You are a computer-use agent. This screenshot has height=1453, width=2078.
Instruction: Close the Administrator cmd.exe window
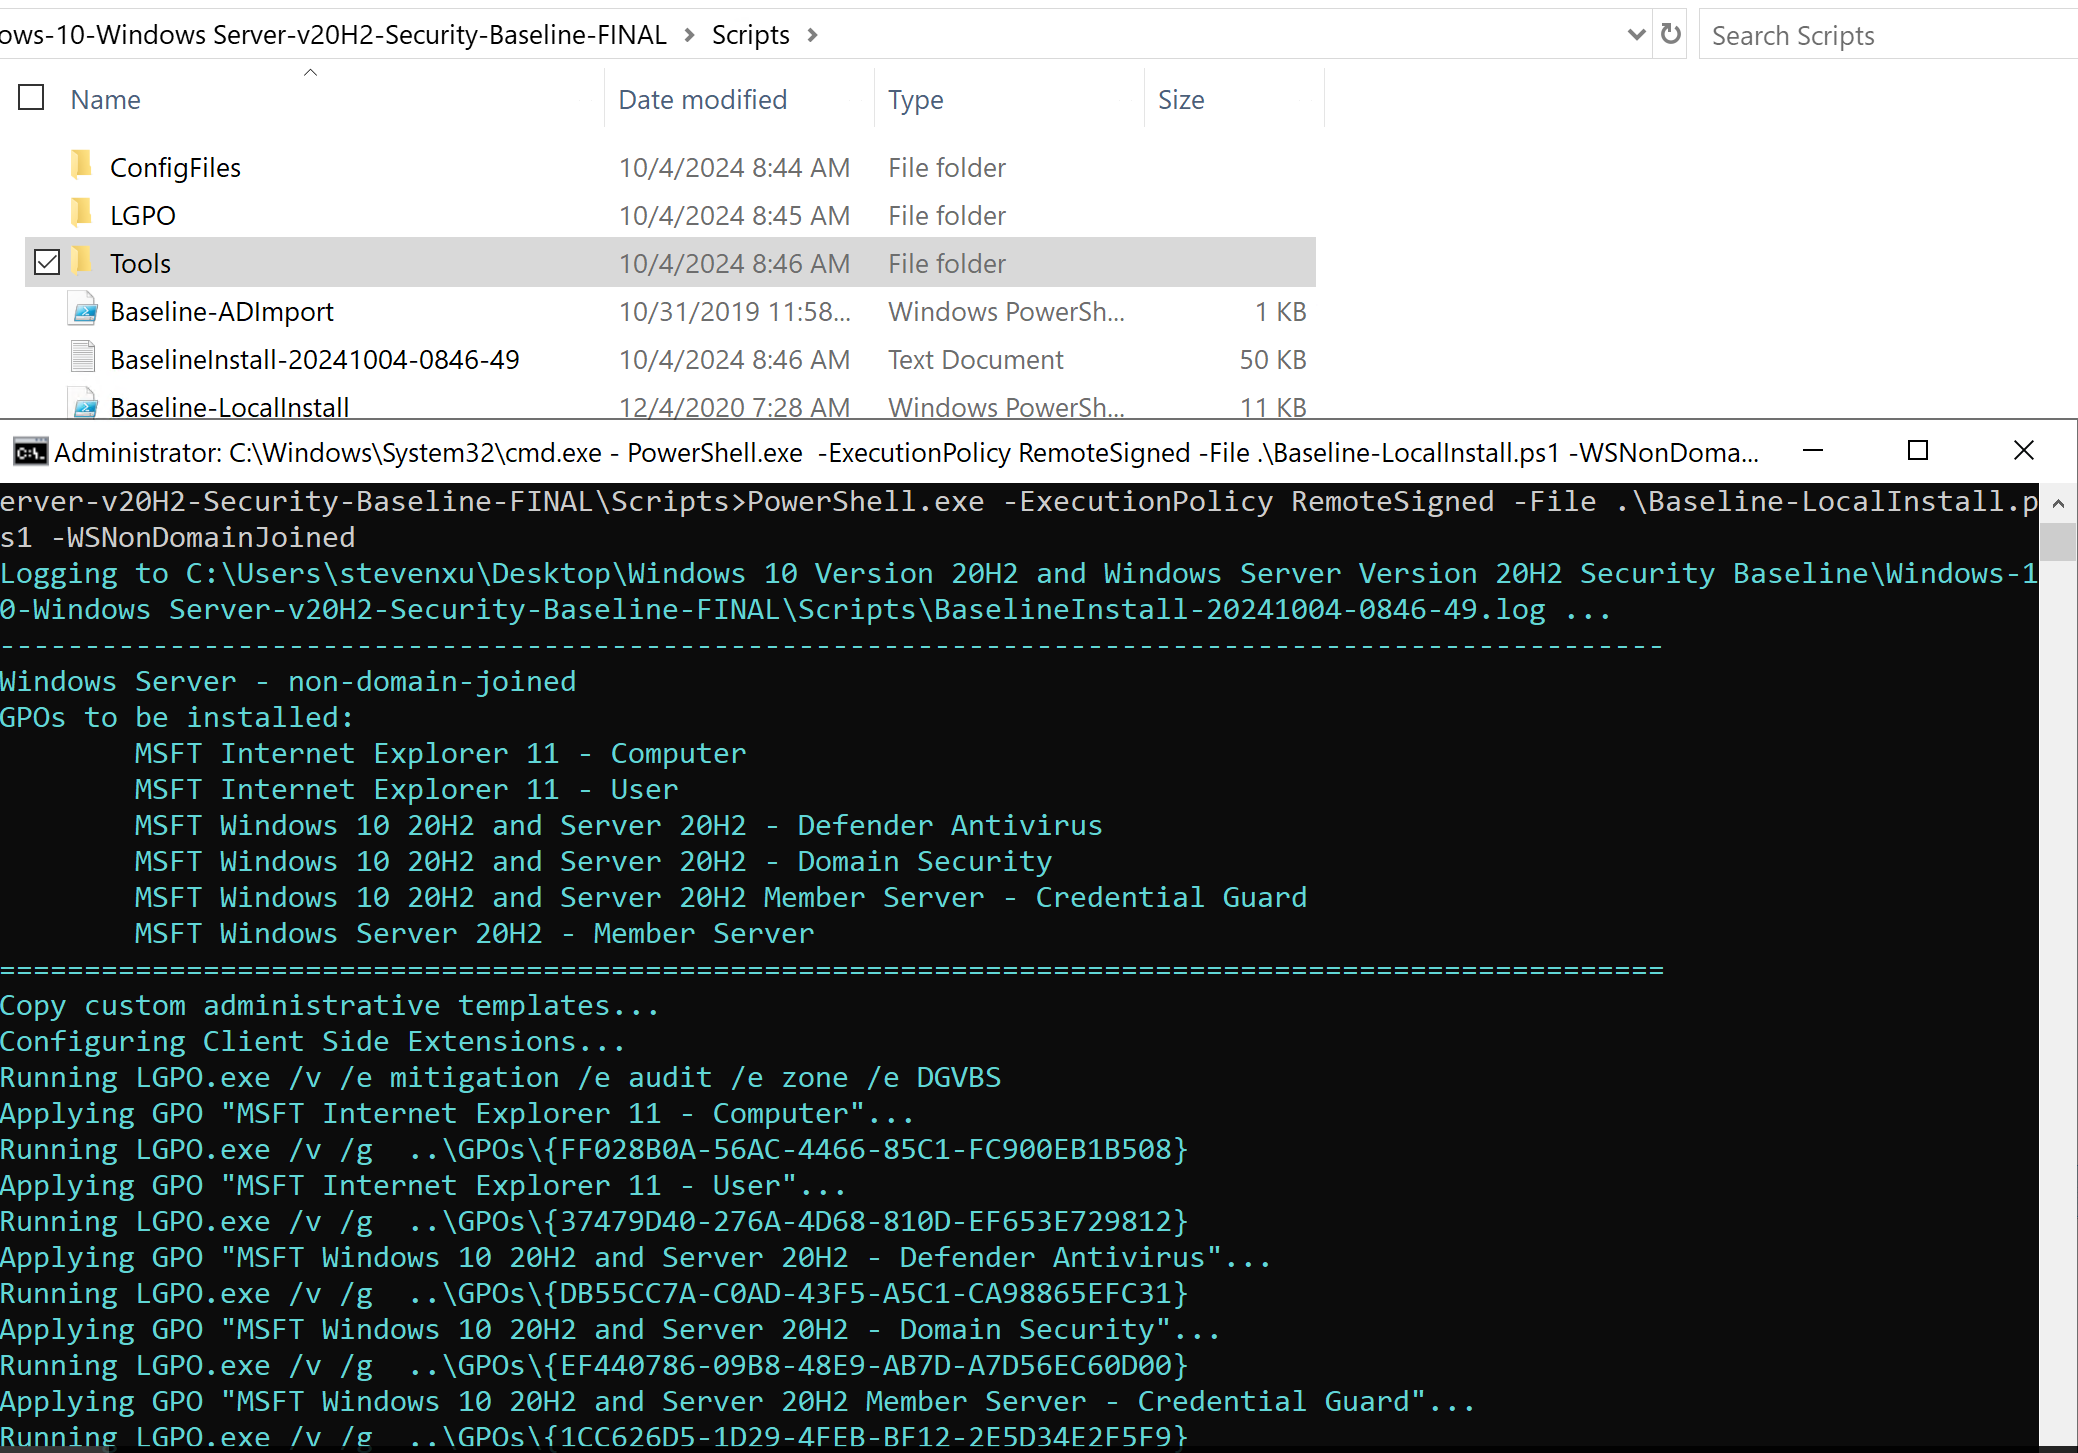pyautogui.click(x=2024, y=451)
